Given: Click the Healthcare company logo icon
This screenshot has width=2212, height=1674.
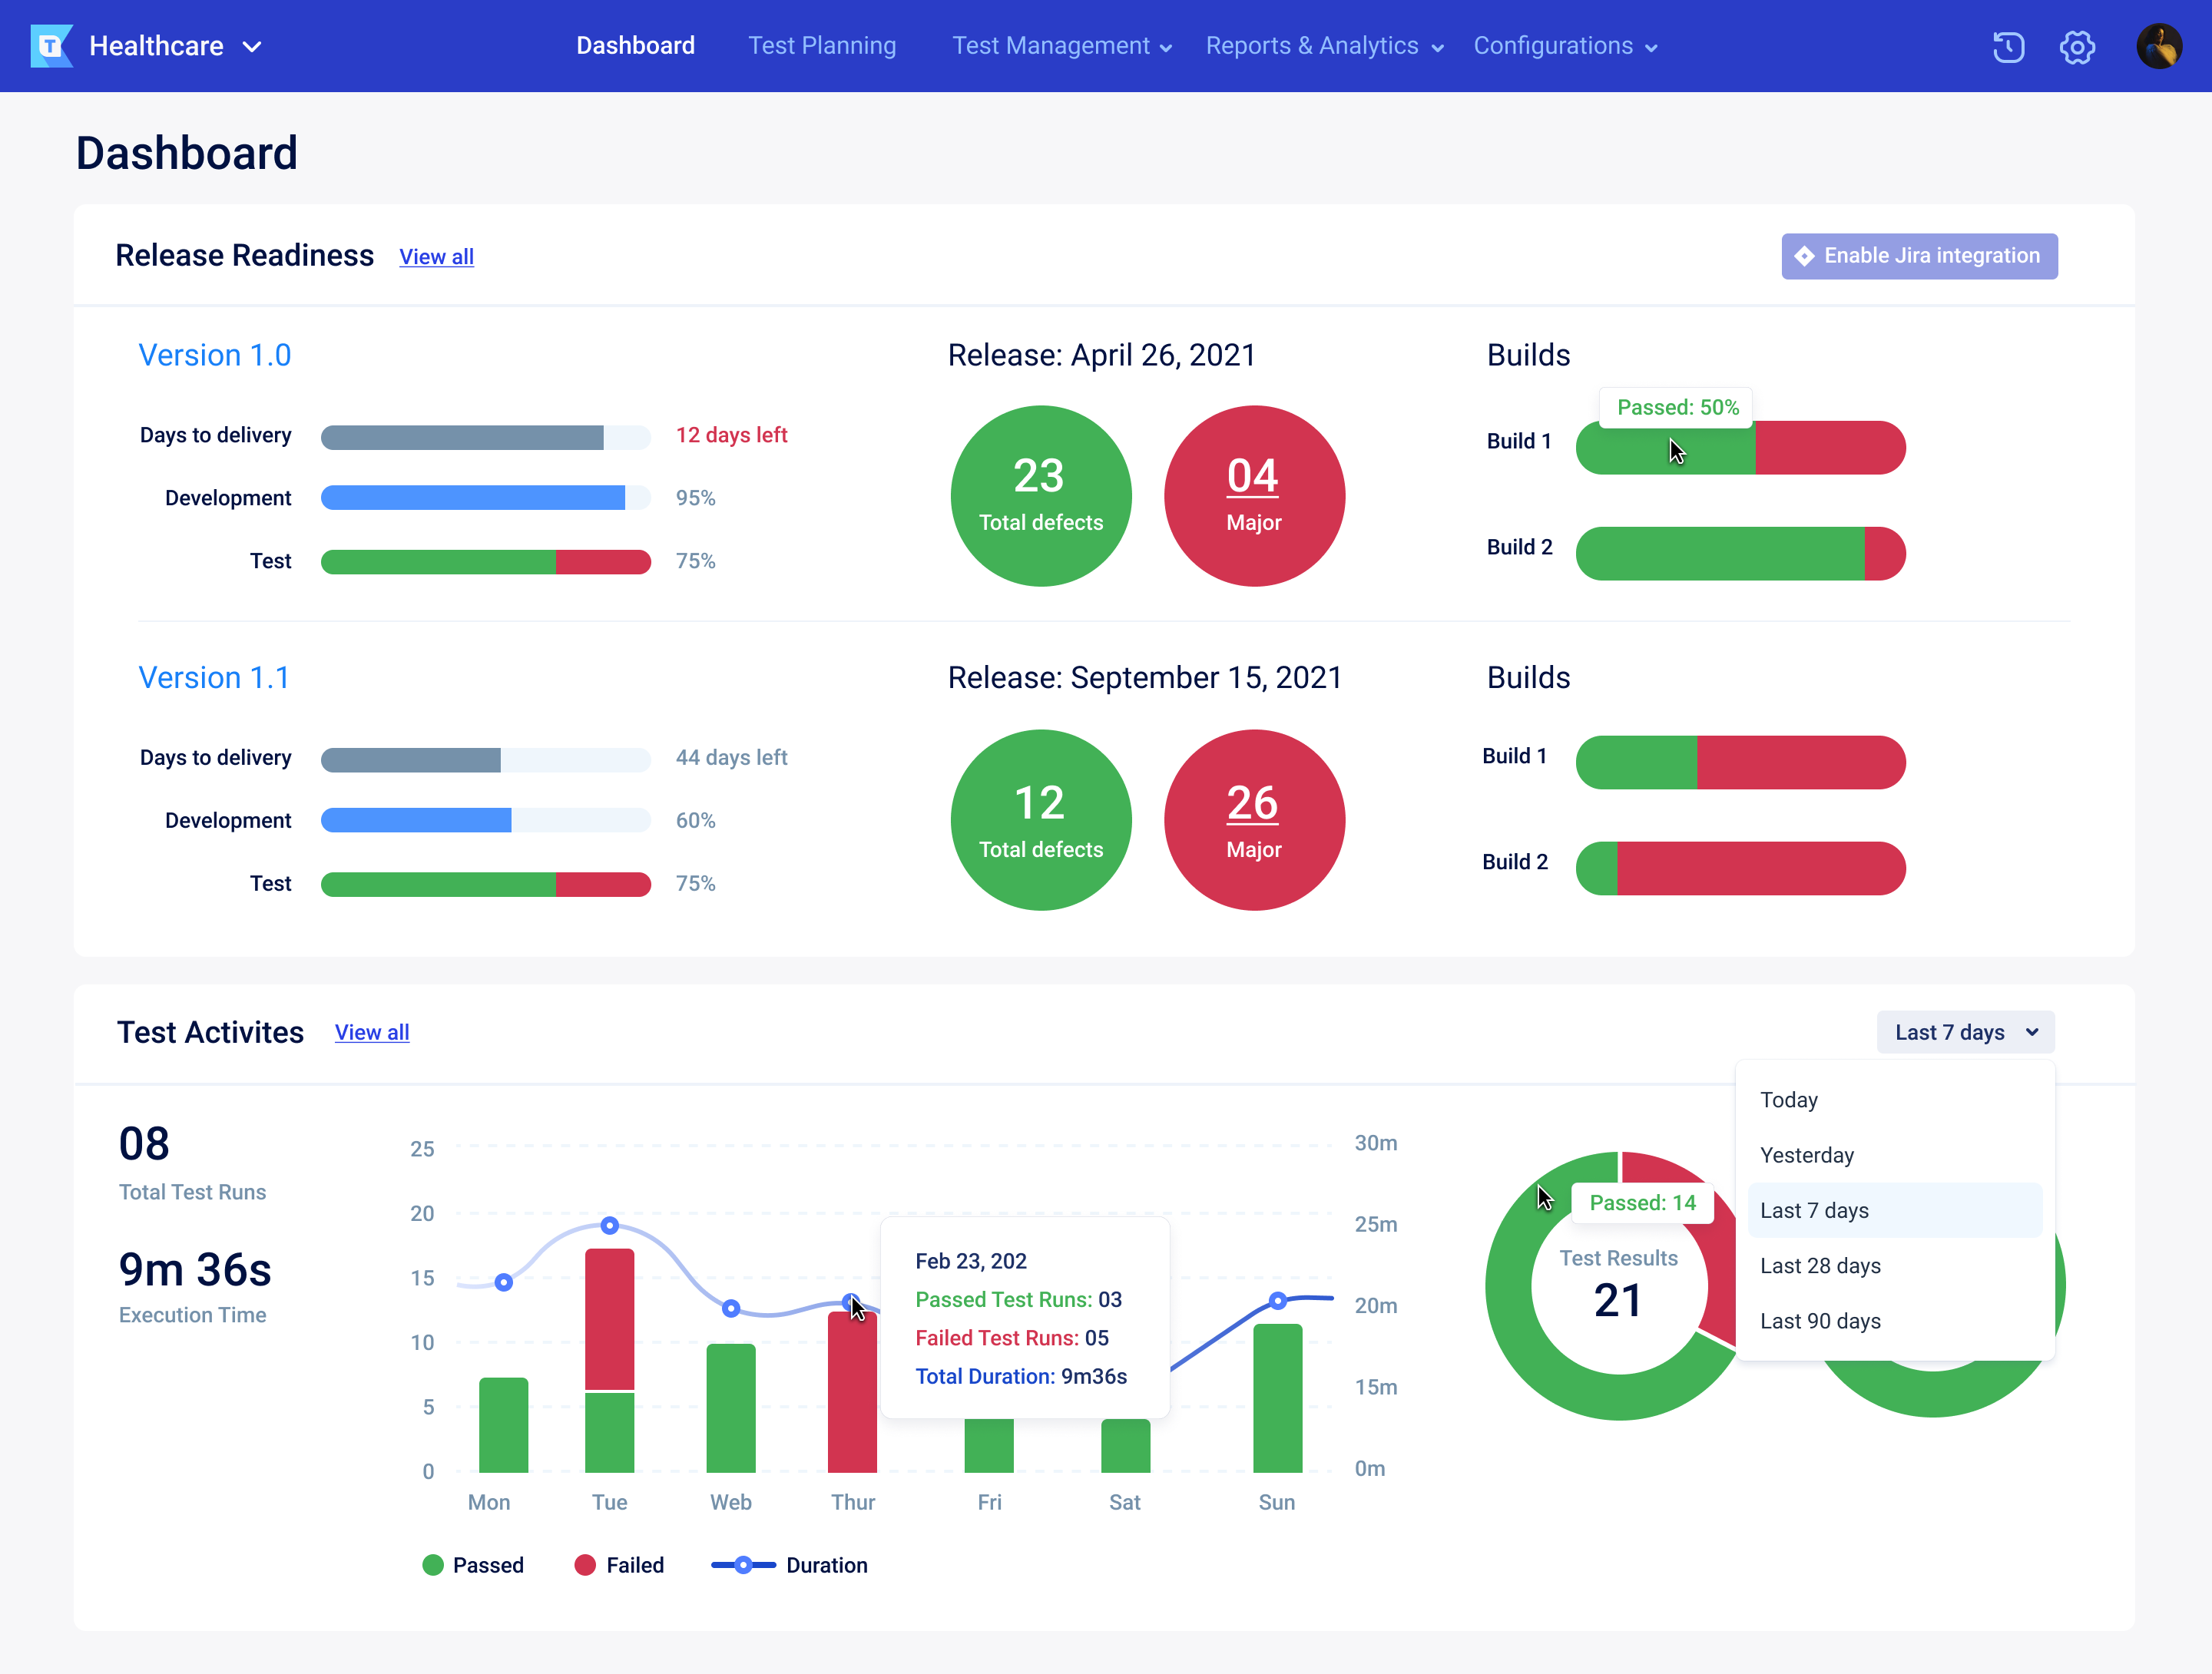Looking at the screenshot, I should [x=52, y=45].
